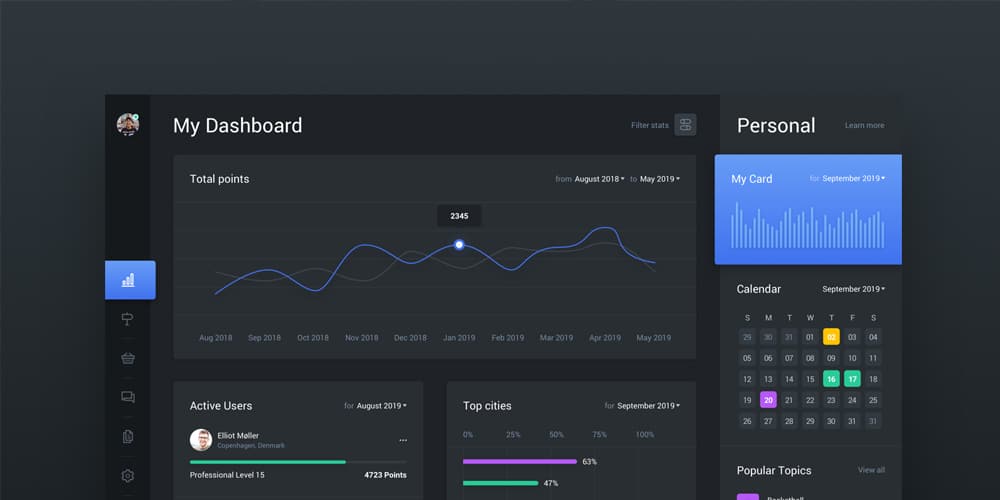Click the Professional Level 15 text
This screenshot has width=1000, height=500.
tap(227, 475)
